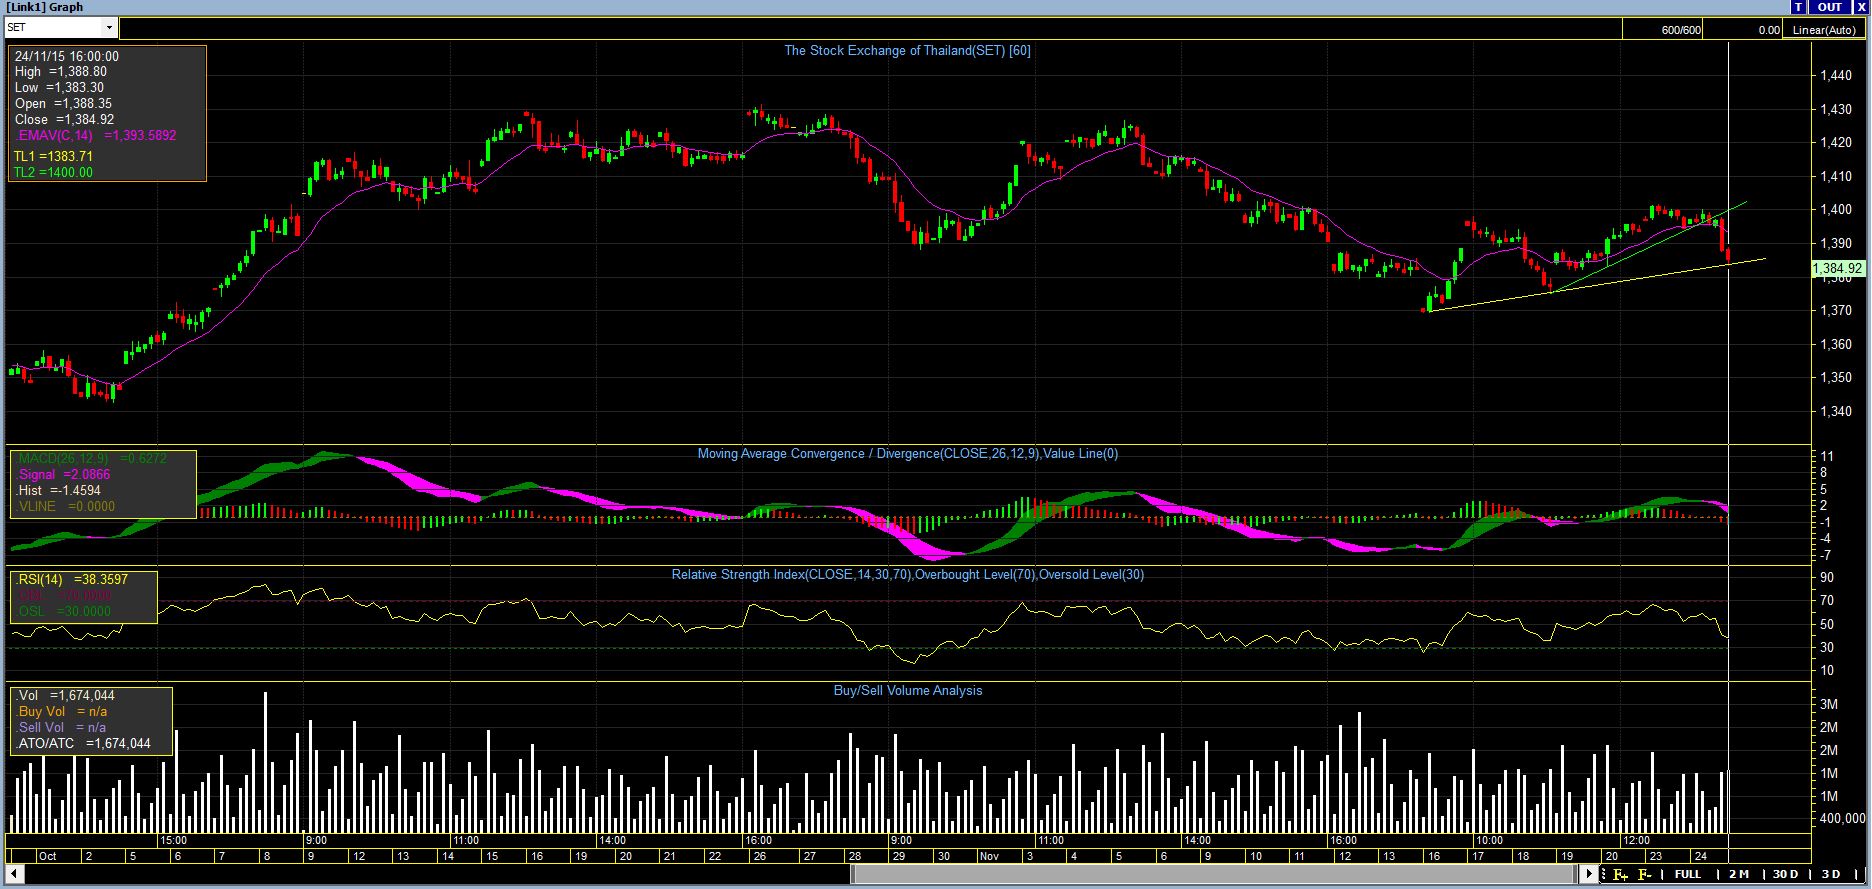This screenshot has width=1872, height=889.
Task: Click the Nov month label on date axis
Action: tap(989, 856)
